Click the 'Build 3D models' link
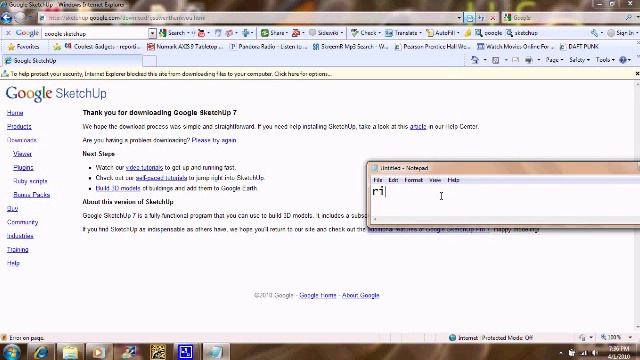The height and width of the screenshot is (360, 640). click(118, 188)
